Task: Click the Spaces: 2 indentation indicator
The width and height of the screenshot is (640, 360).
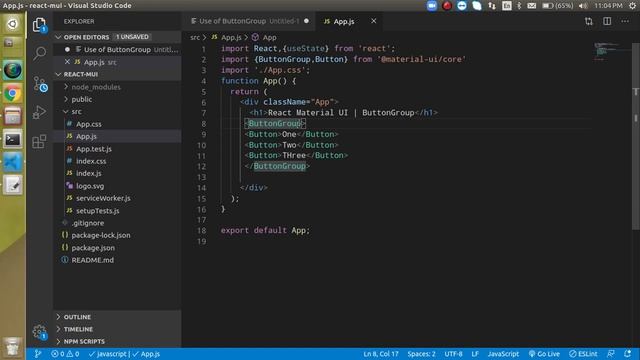Action: pyautogui.click(x=421, y=354)
